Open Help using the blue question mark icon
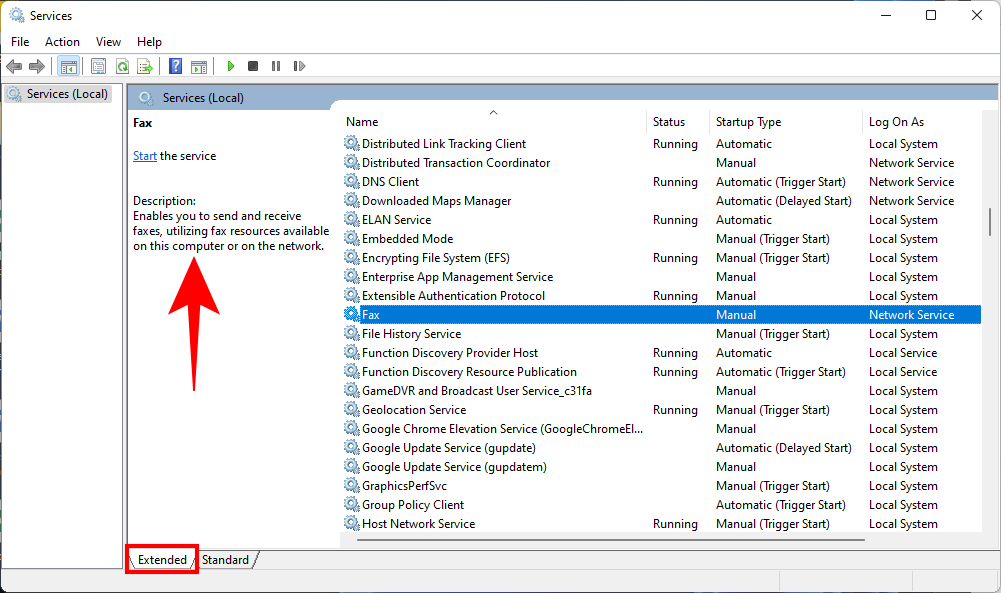The height and width of the screenshot is (593, 1001). pos(175,66)
